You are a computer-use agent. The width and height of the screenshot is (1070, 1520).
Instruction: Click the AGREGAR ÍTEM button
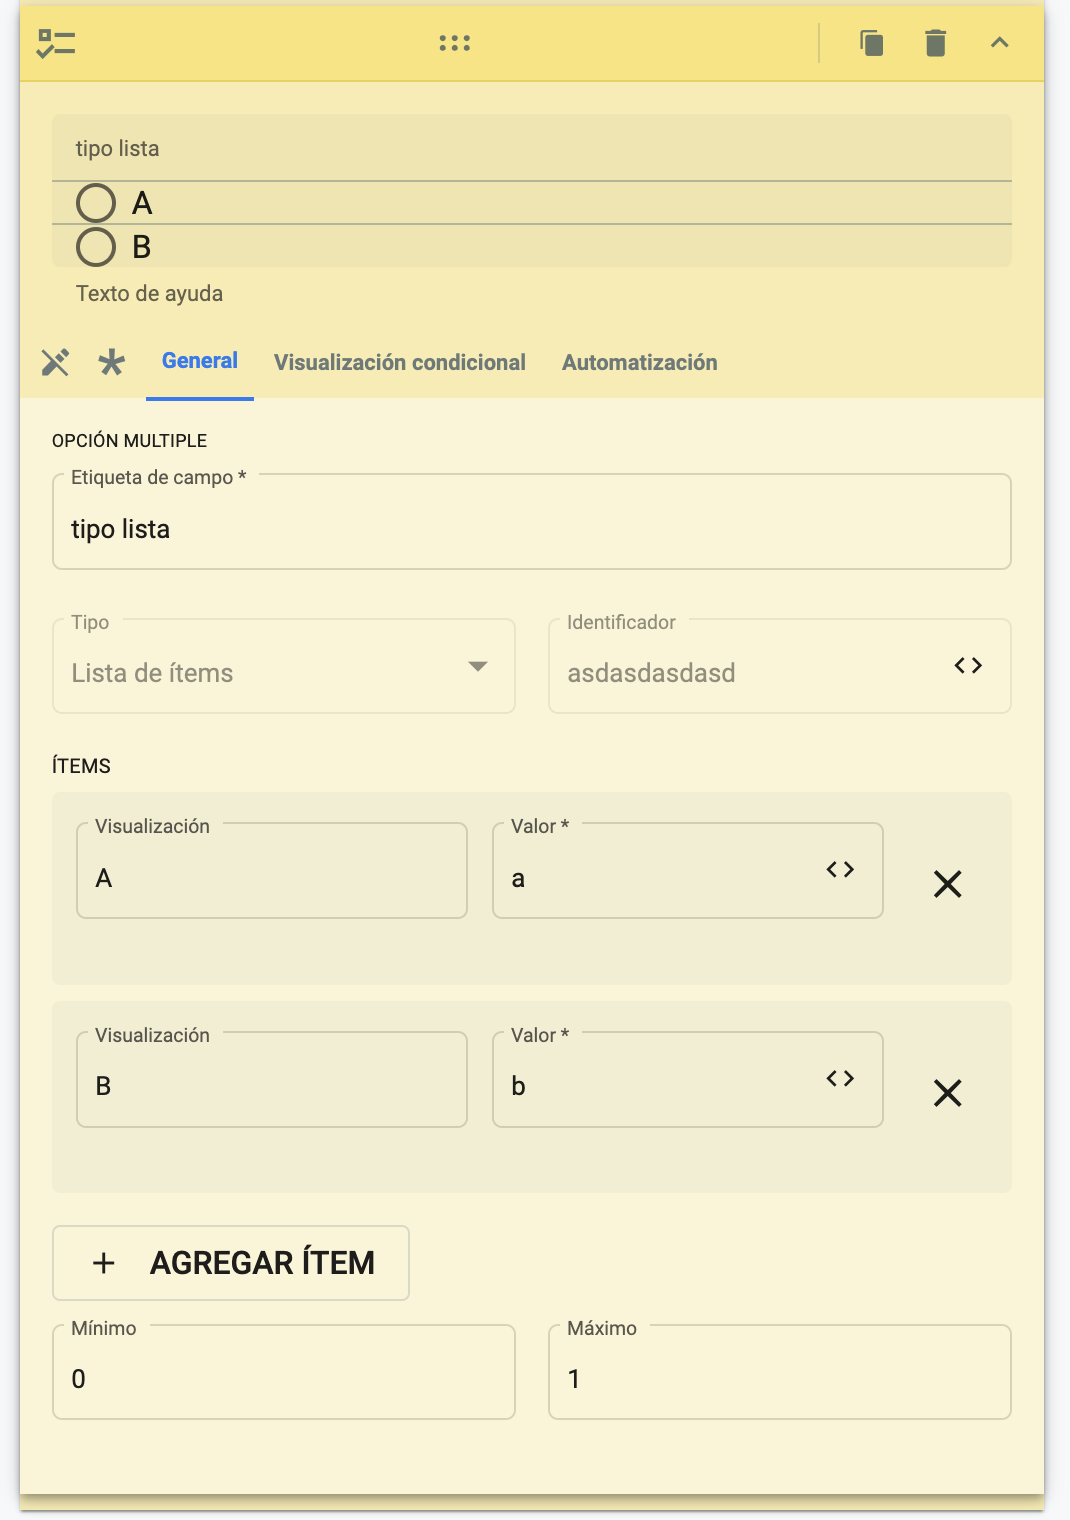(230, 1263)
